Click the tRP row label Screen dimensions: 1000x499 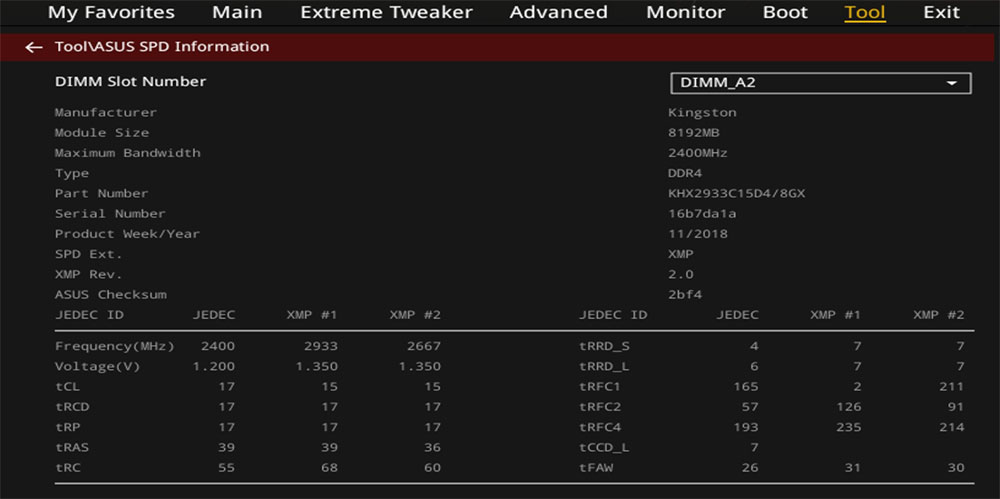[x=67, y=428]
